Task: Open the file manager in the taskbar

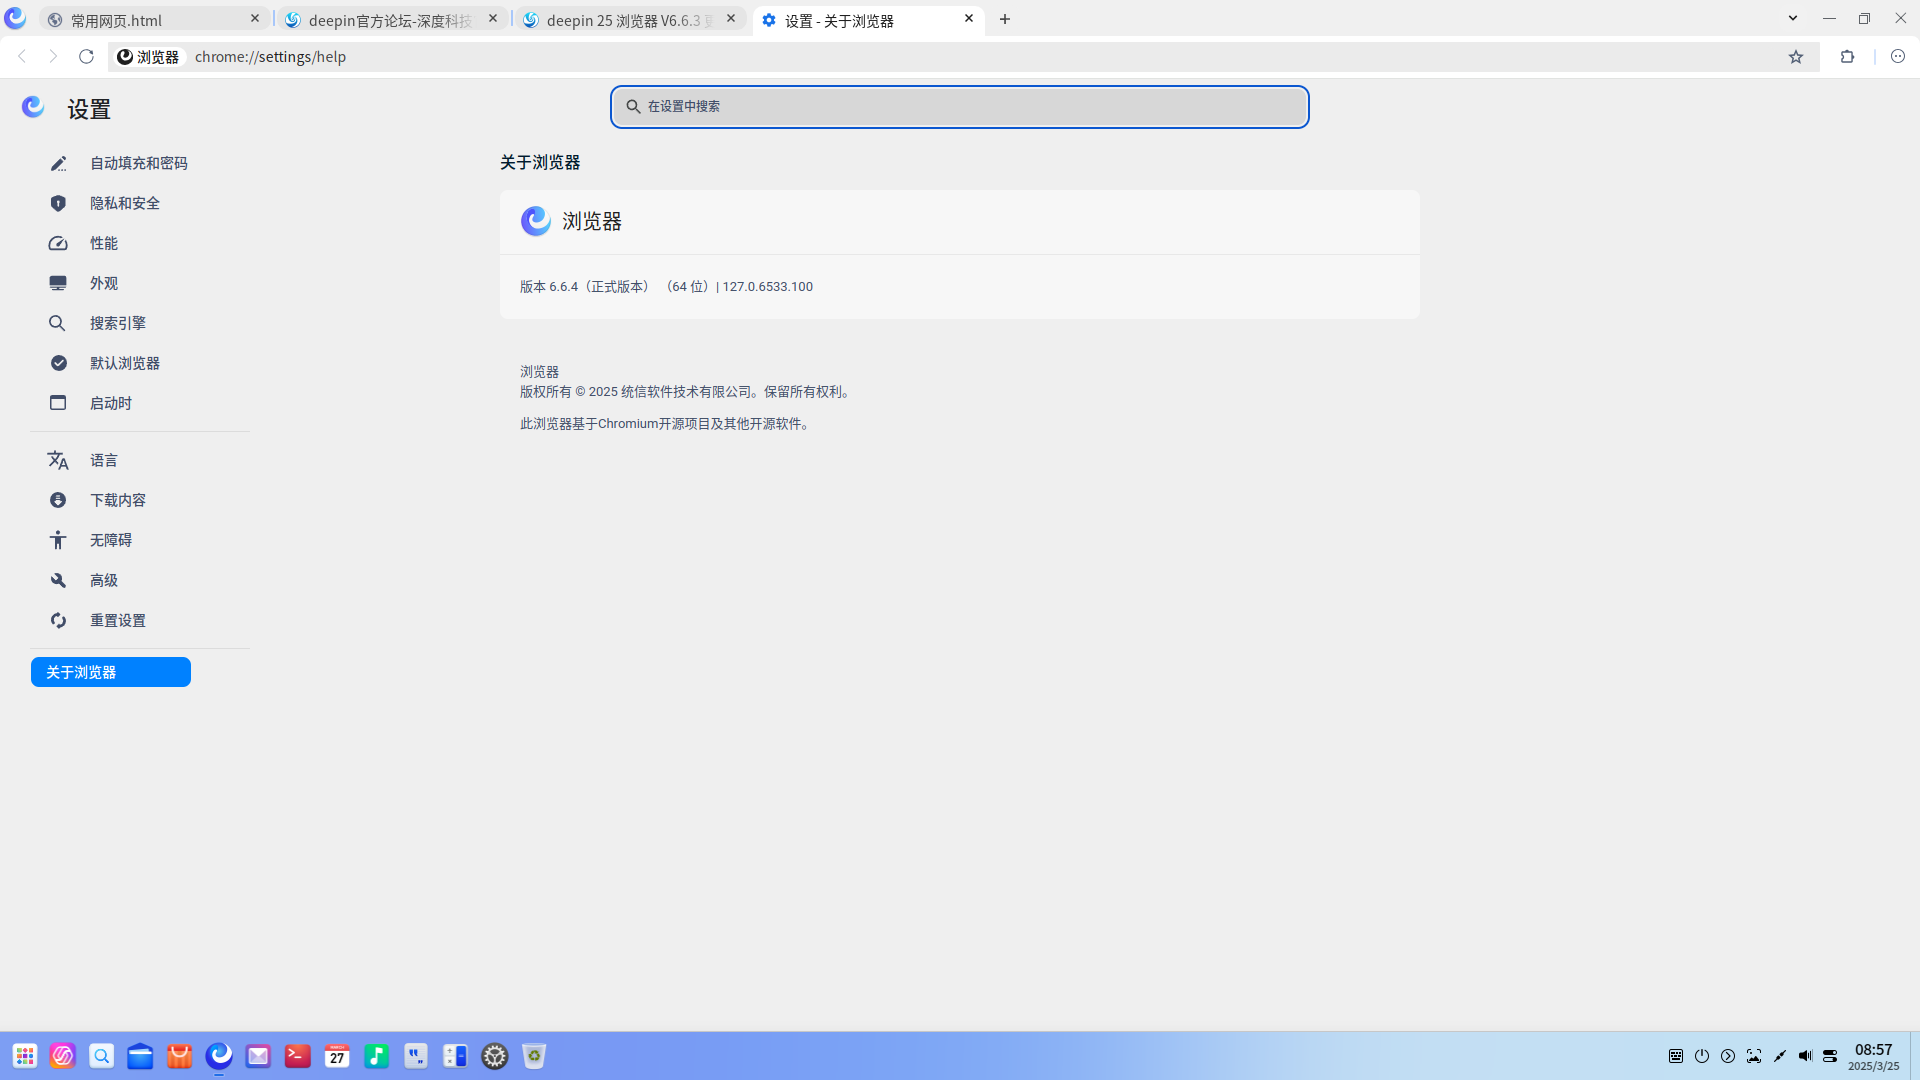Action: tap(140, 1056)
